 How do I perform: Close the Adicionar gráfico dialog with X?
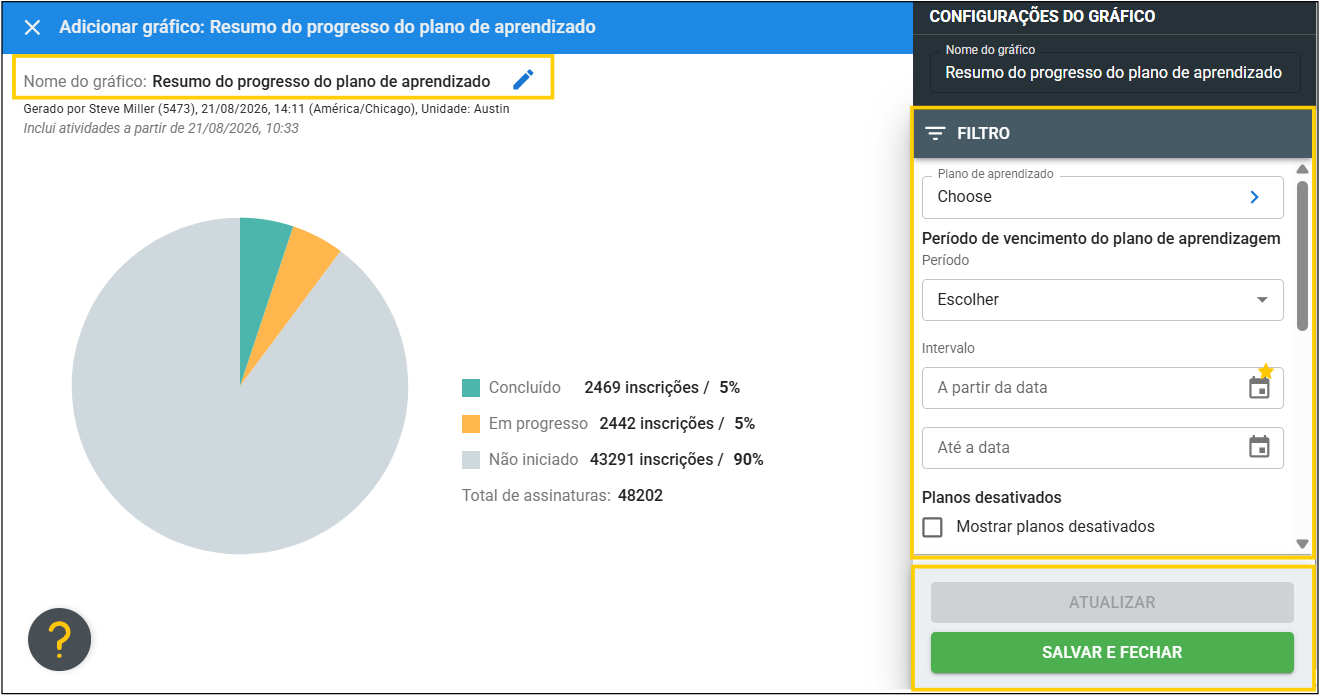coord(32,27)
